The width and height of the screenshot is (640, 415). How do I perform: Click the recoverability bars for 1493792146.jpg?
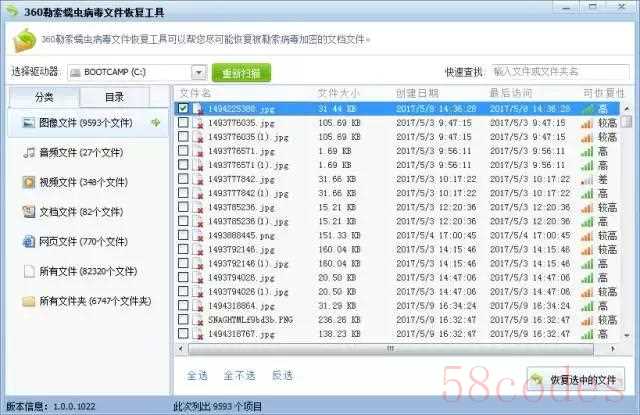click(x=587, y=250)
